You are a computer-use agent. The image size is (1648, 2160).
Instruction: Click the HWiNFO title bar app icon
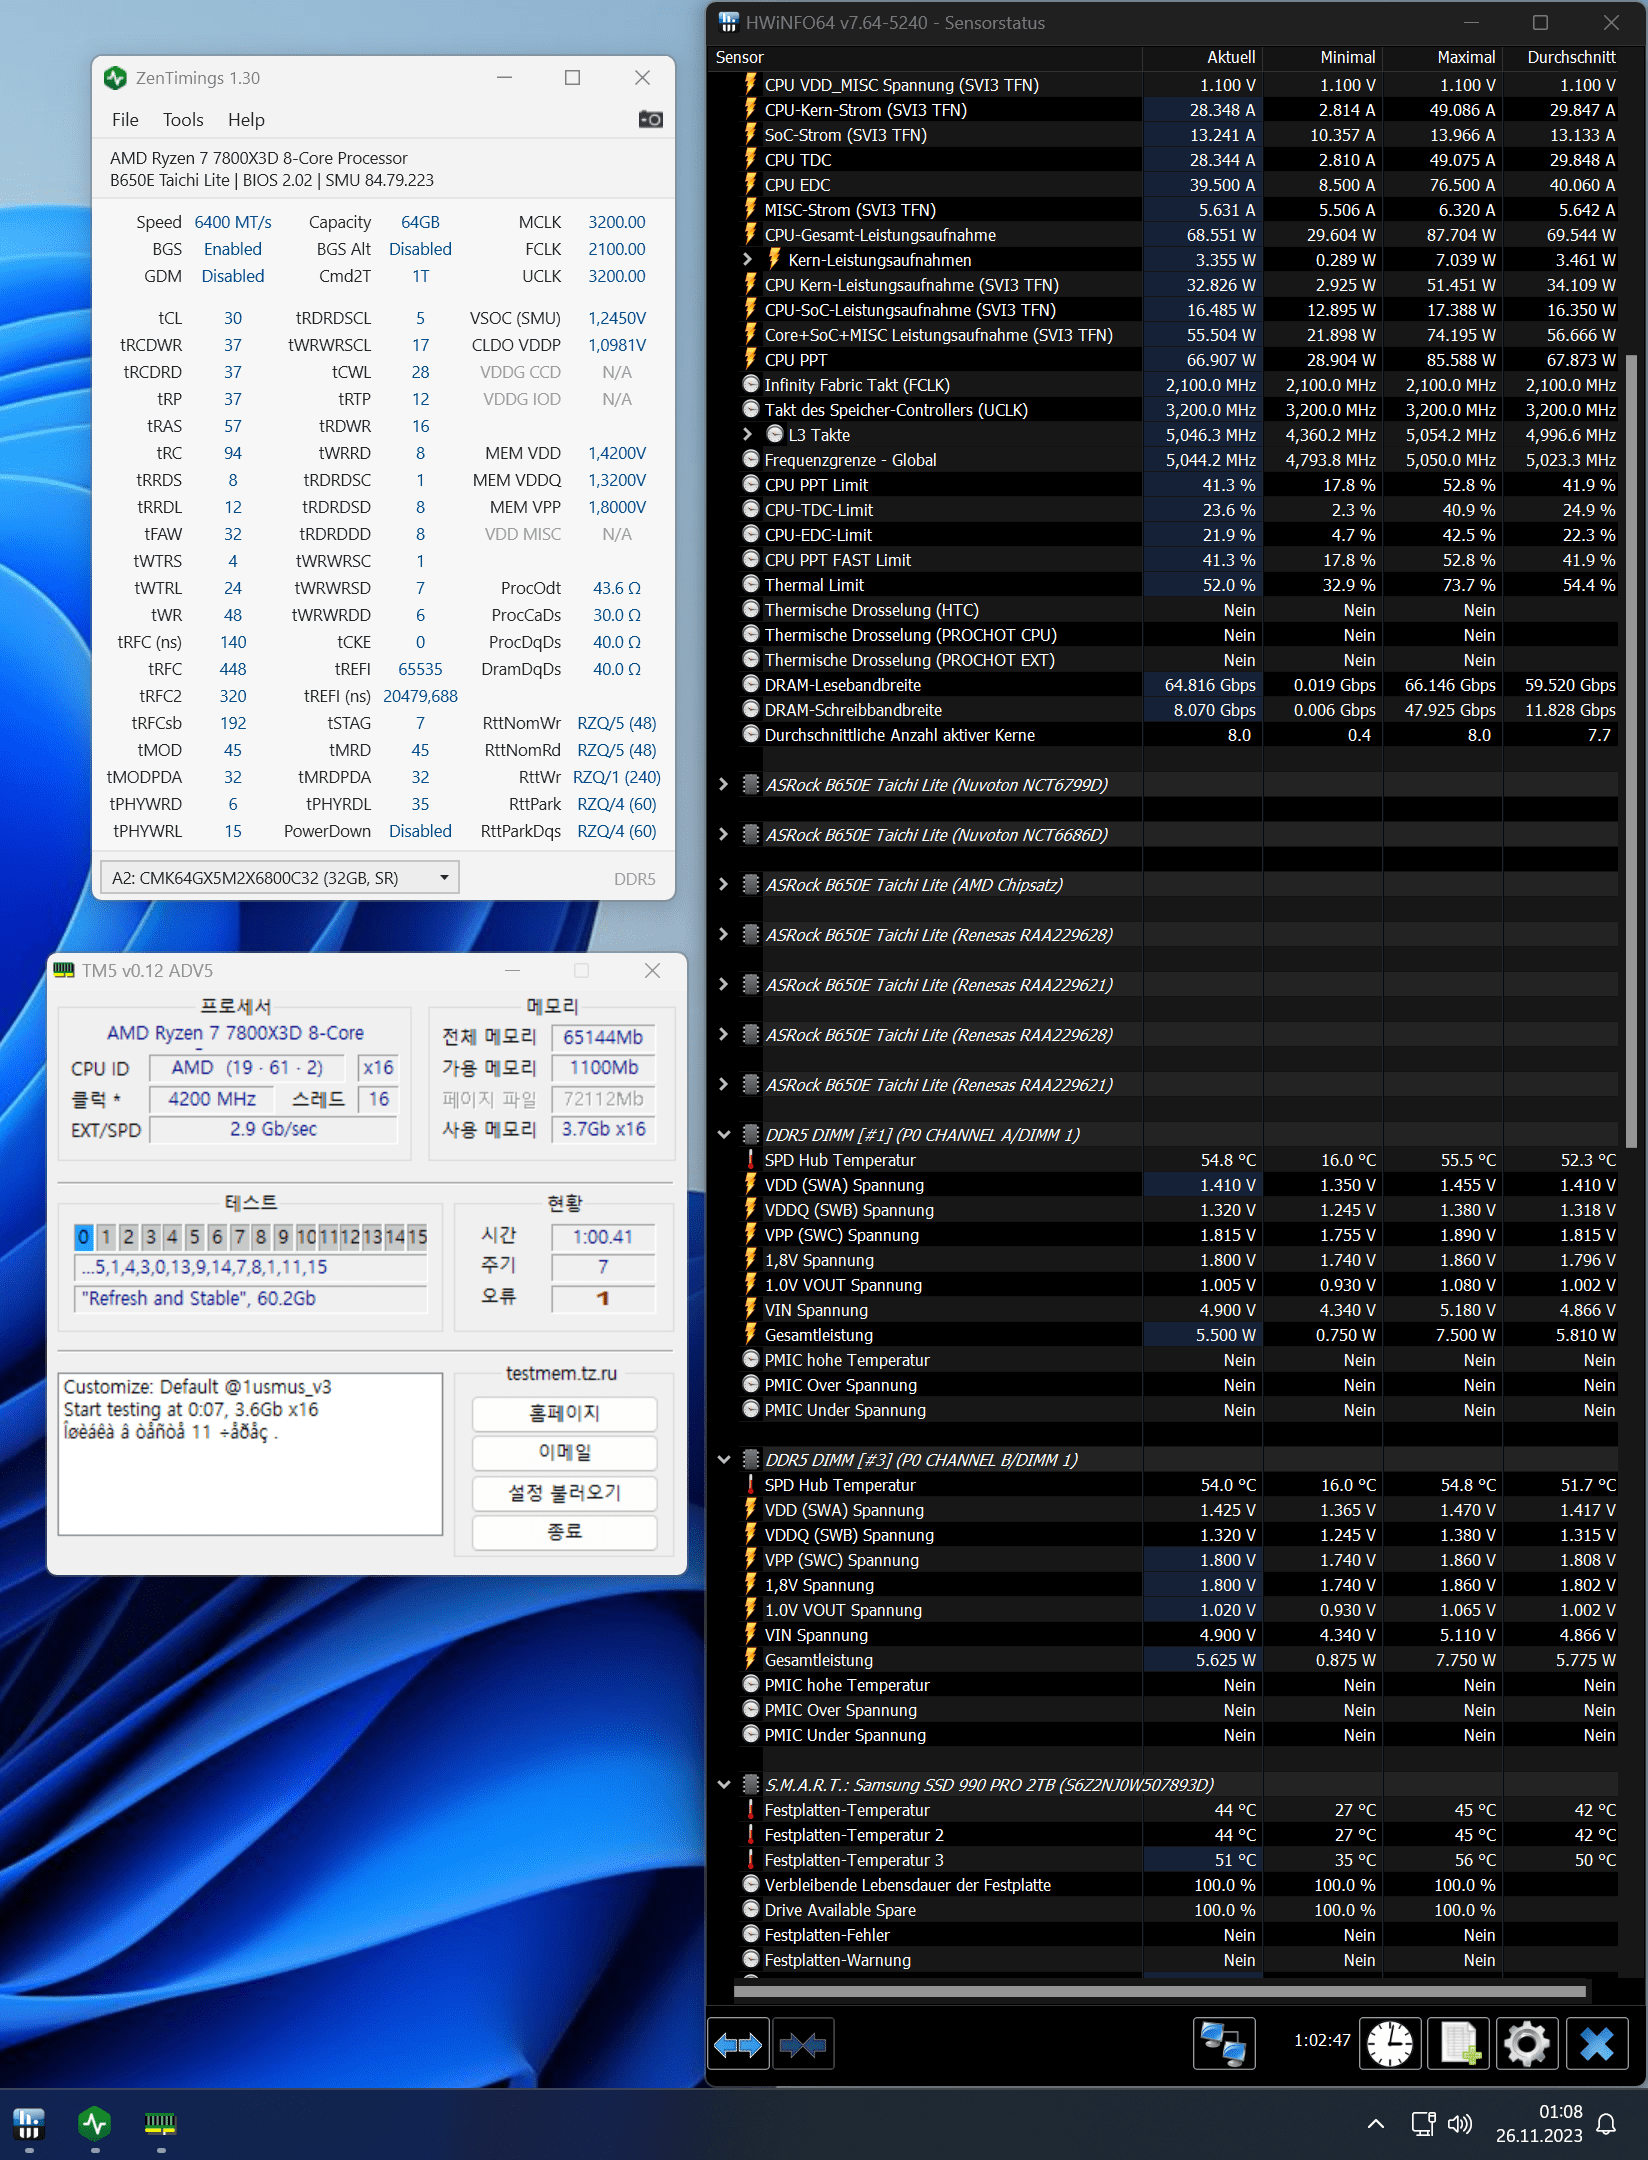pos(728,22)
